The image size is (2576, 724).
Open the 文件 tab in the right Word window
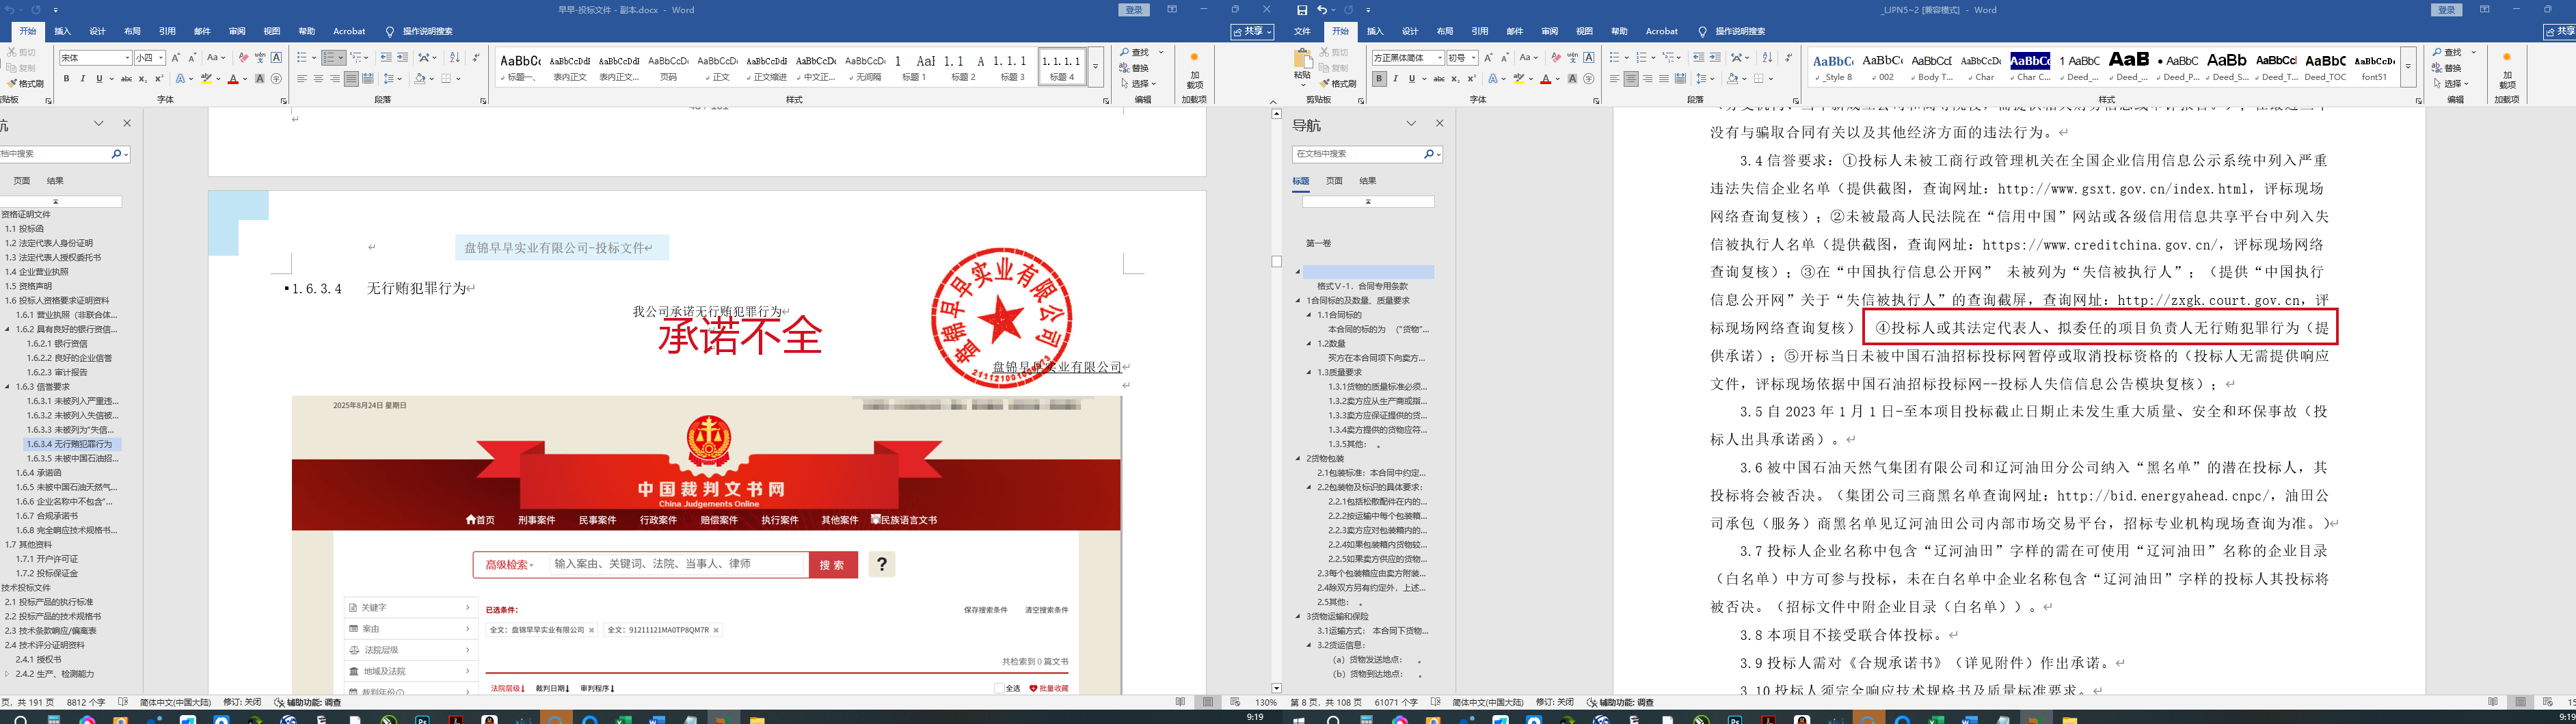pyautogui.click(x=1302, y=31)
